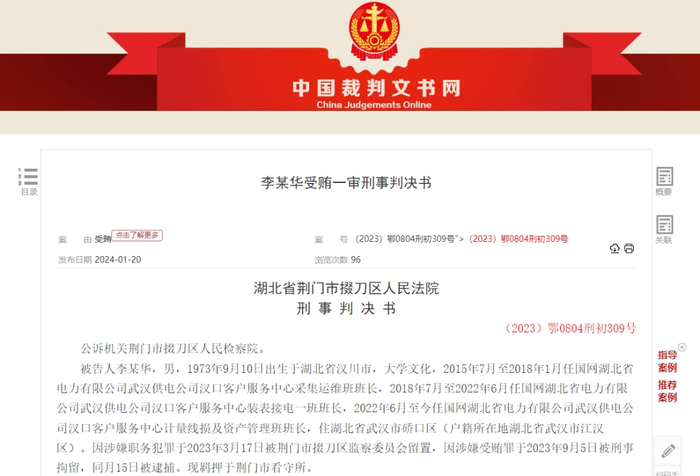
Task: Print the judgment document icon
Action: click(629, 248)
